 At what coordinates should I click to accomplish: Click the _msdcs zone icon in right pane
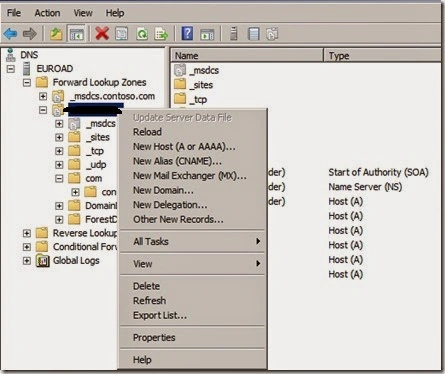pyautogui.click(x=180, y=70)
